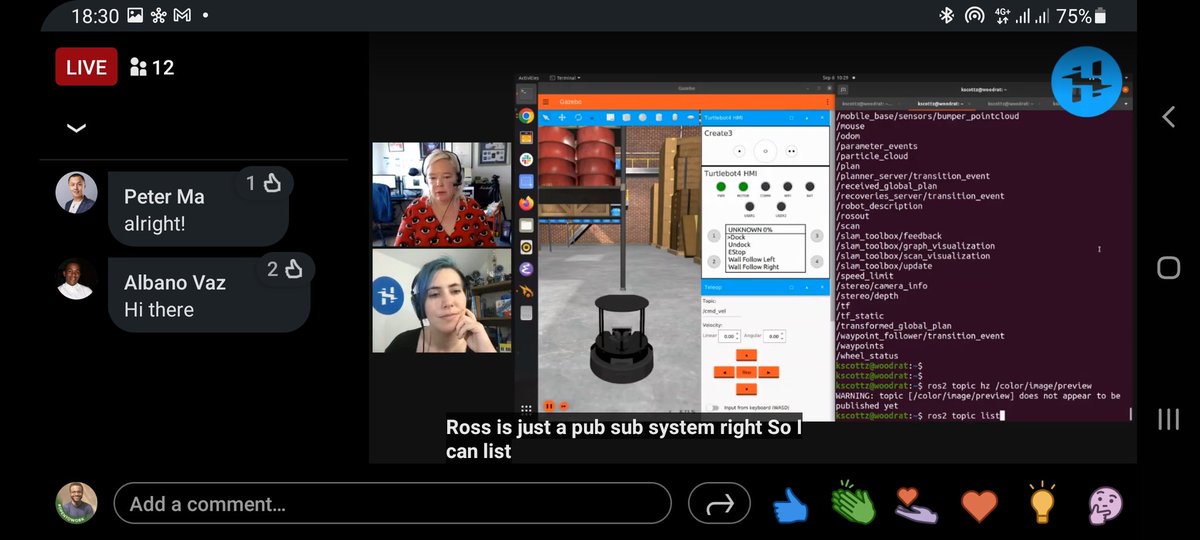1200x540 pixels.
Task: Open Albano Vaz's profile picture
Action: [x=76, y=279]
